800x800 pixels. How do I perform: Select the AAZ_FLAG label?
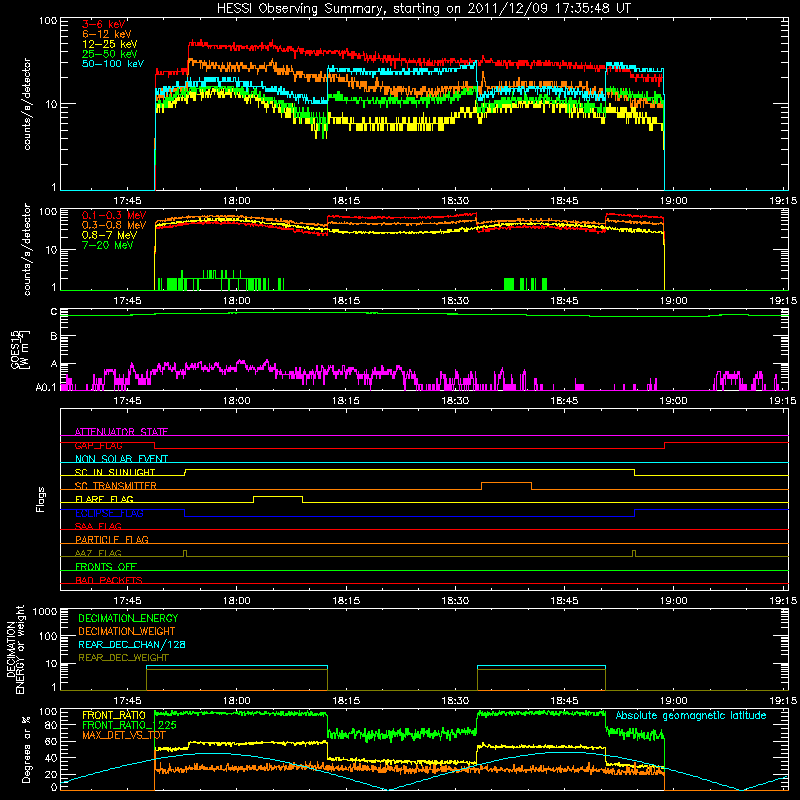click(98, 553)
